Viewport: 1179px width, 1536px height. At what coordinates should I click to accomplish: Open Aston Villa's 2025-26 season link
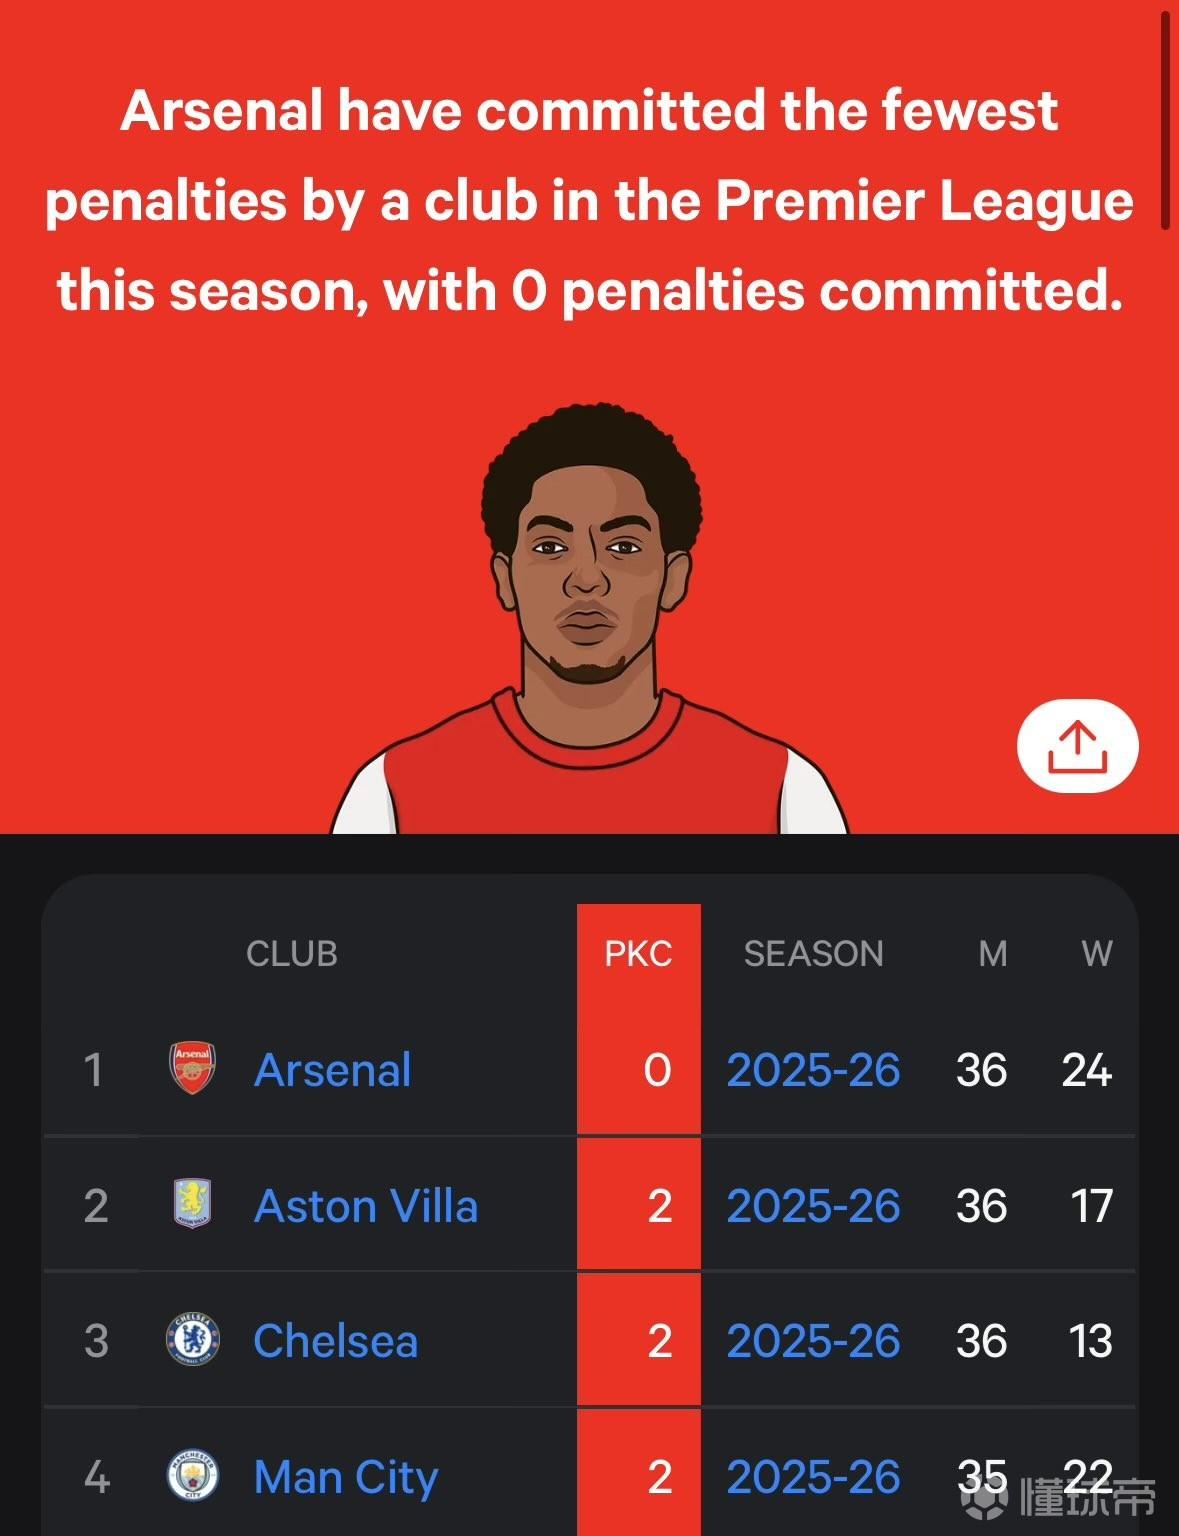(813, 1205)
